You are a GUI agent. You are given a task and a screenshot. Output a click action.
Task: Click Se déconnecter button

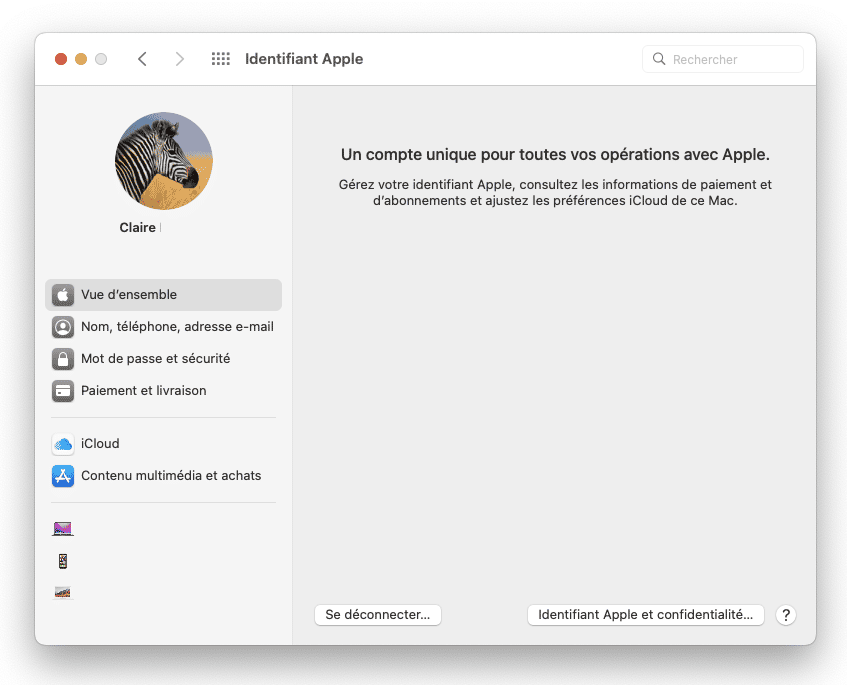click(x=378, y=615)
